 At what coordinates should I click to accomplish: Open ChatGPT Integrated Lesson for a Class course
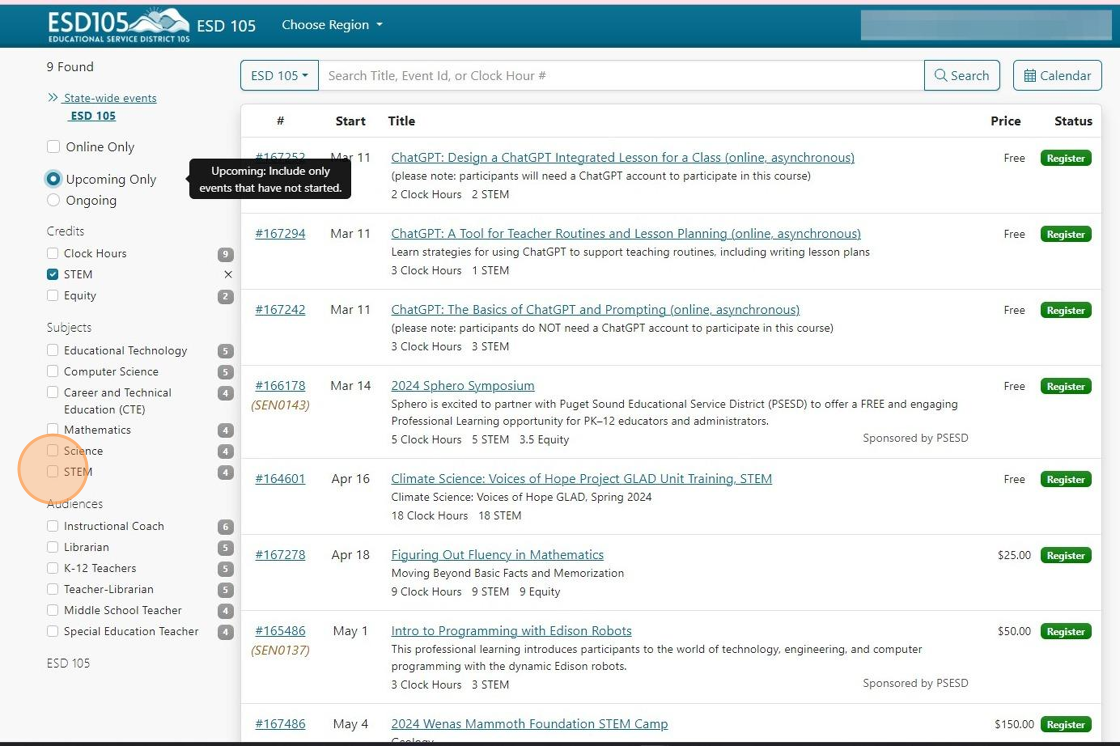click(622, 157)
